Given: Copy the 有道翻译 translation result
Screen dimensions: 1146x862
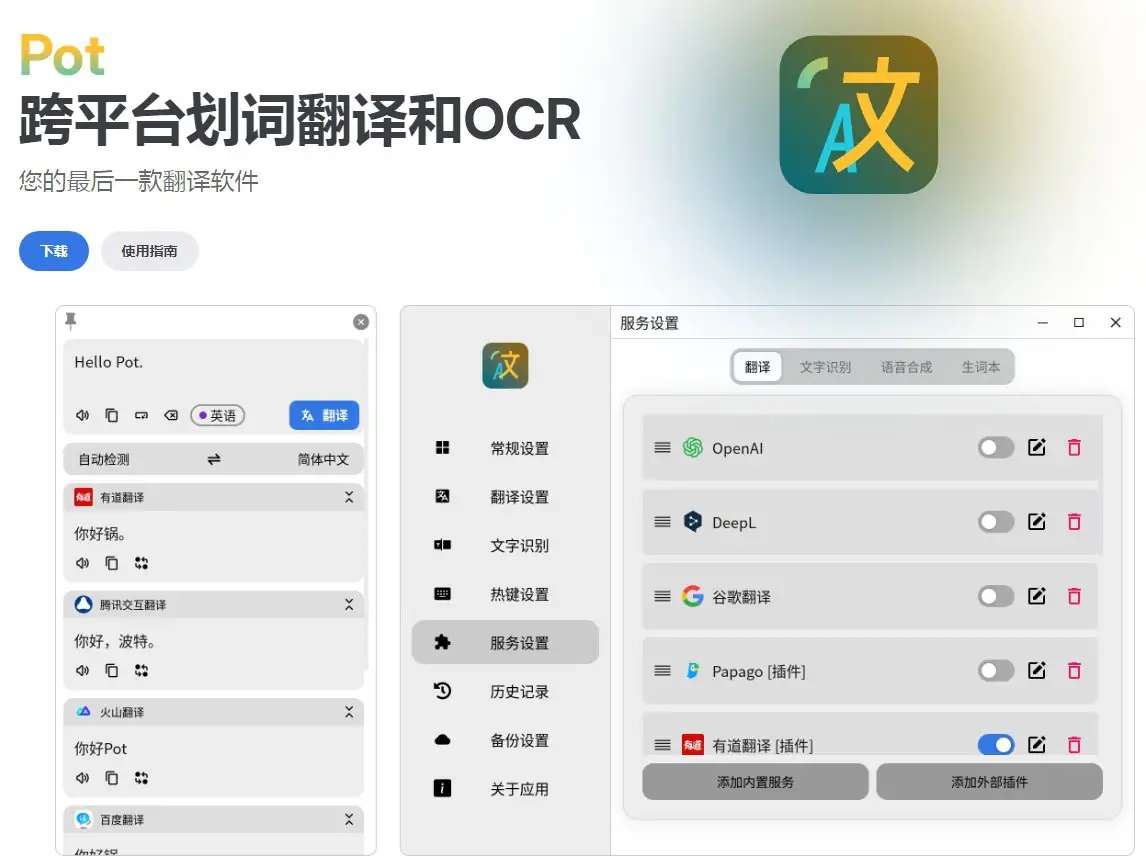Looking at the screenshot, I should 111,563.
